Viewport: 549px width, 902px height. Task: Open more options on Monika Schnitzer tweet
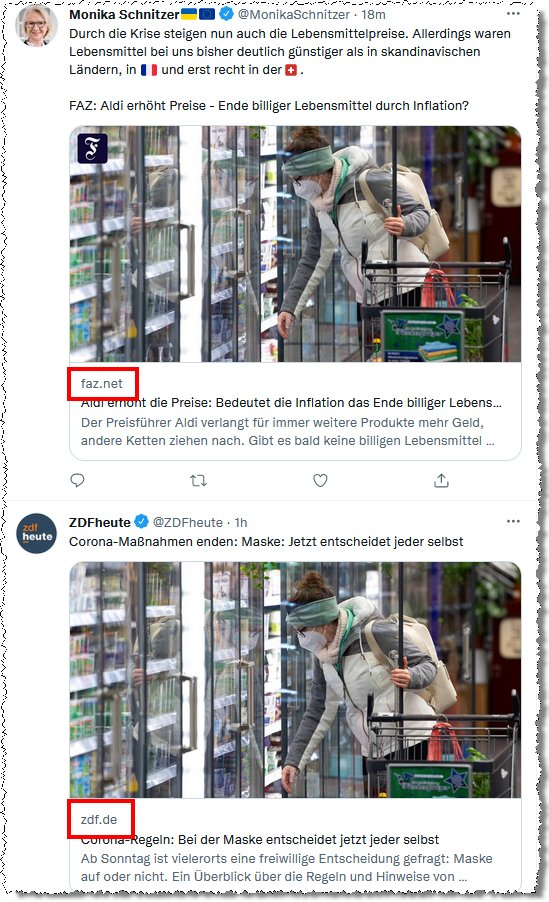tap(513, 13)
